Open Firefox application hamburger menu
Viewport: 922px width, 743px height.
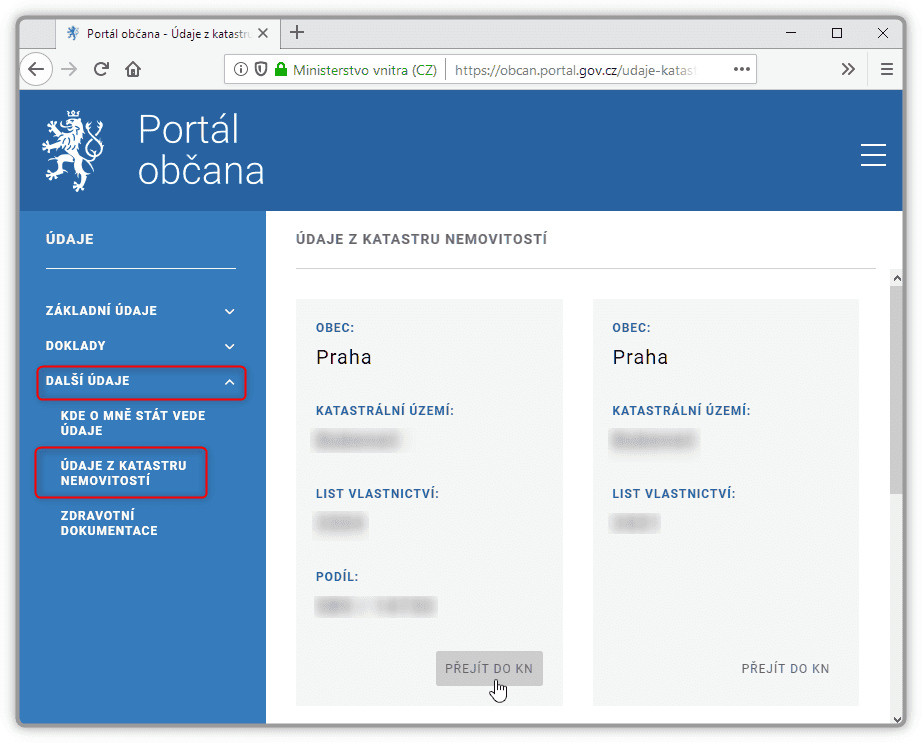point(887,69)
